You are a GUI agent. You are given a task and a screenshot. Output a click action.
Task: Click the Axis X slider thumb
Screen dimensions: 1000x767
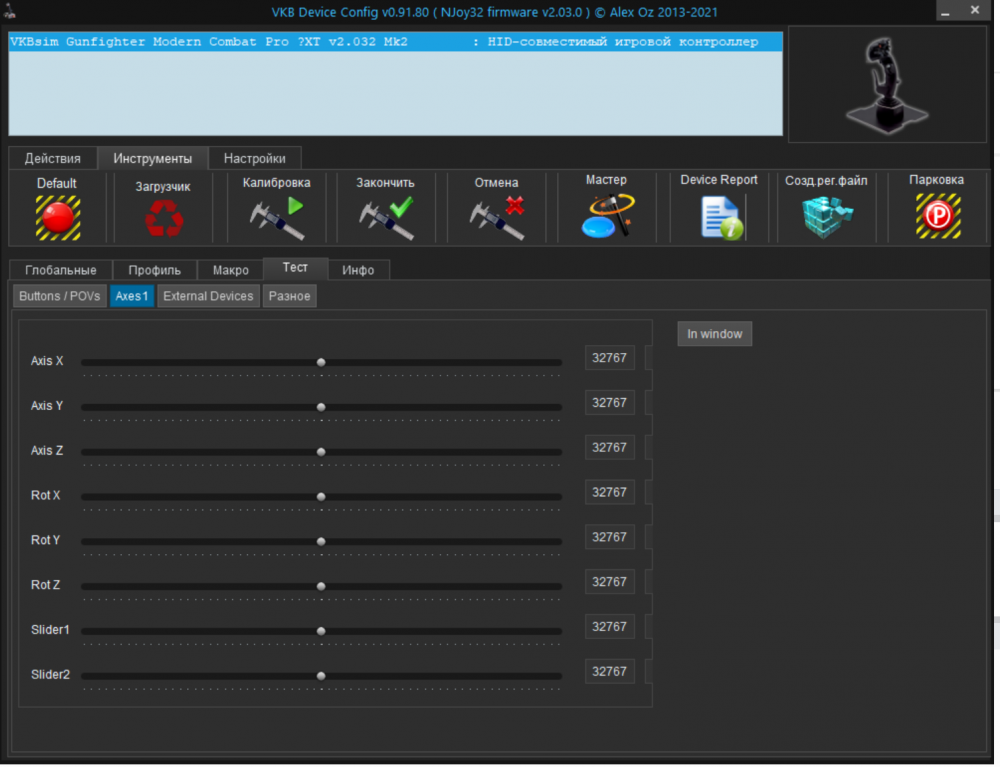click(x=320, y=361)
